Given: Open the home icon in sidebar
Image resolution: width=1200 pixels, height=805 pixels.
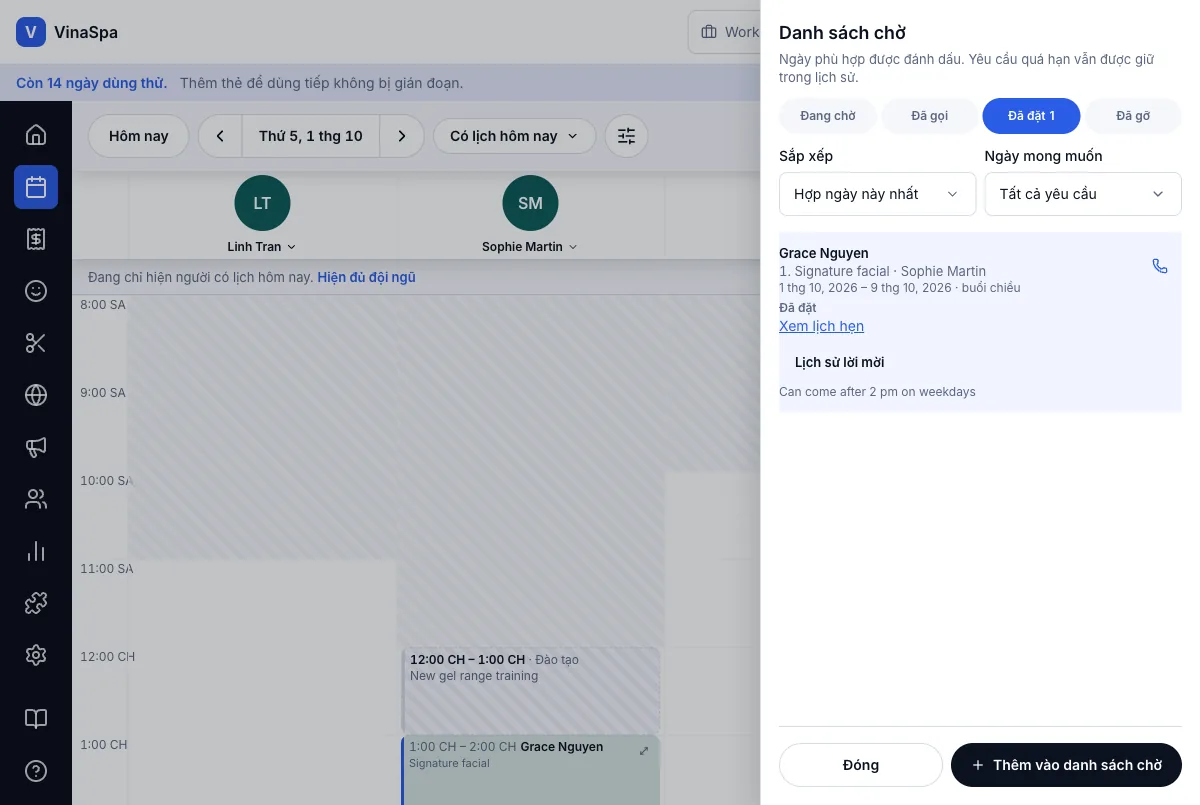Looking at the screenshot, I should point(36,135).
